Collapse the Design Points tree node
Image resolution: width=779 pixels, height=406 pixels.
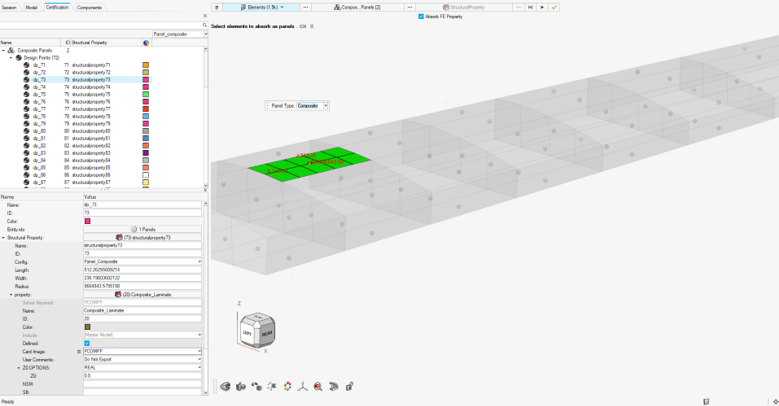click(11, 58)
